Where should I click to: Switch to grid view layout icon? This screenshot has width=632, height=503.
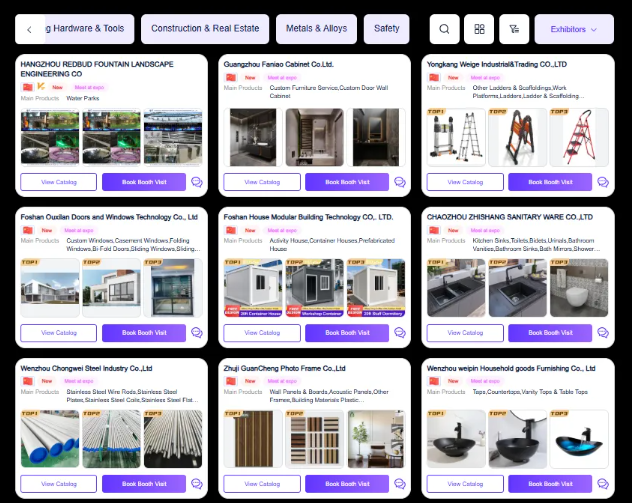479,29
